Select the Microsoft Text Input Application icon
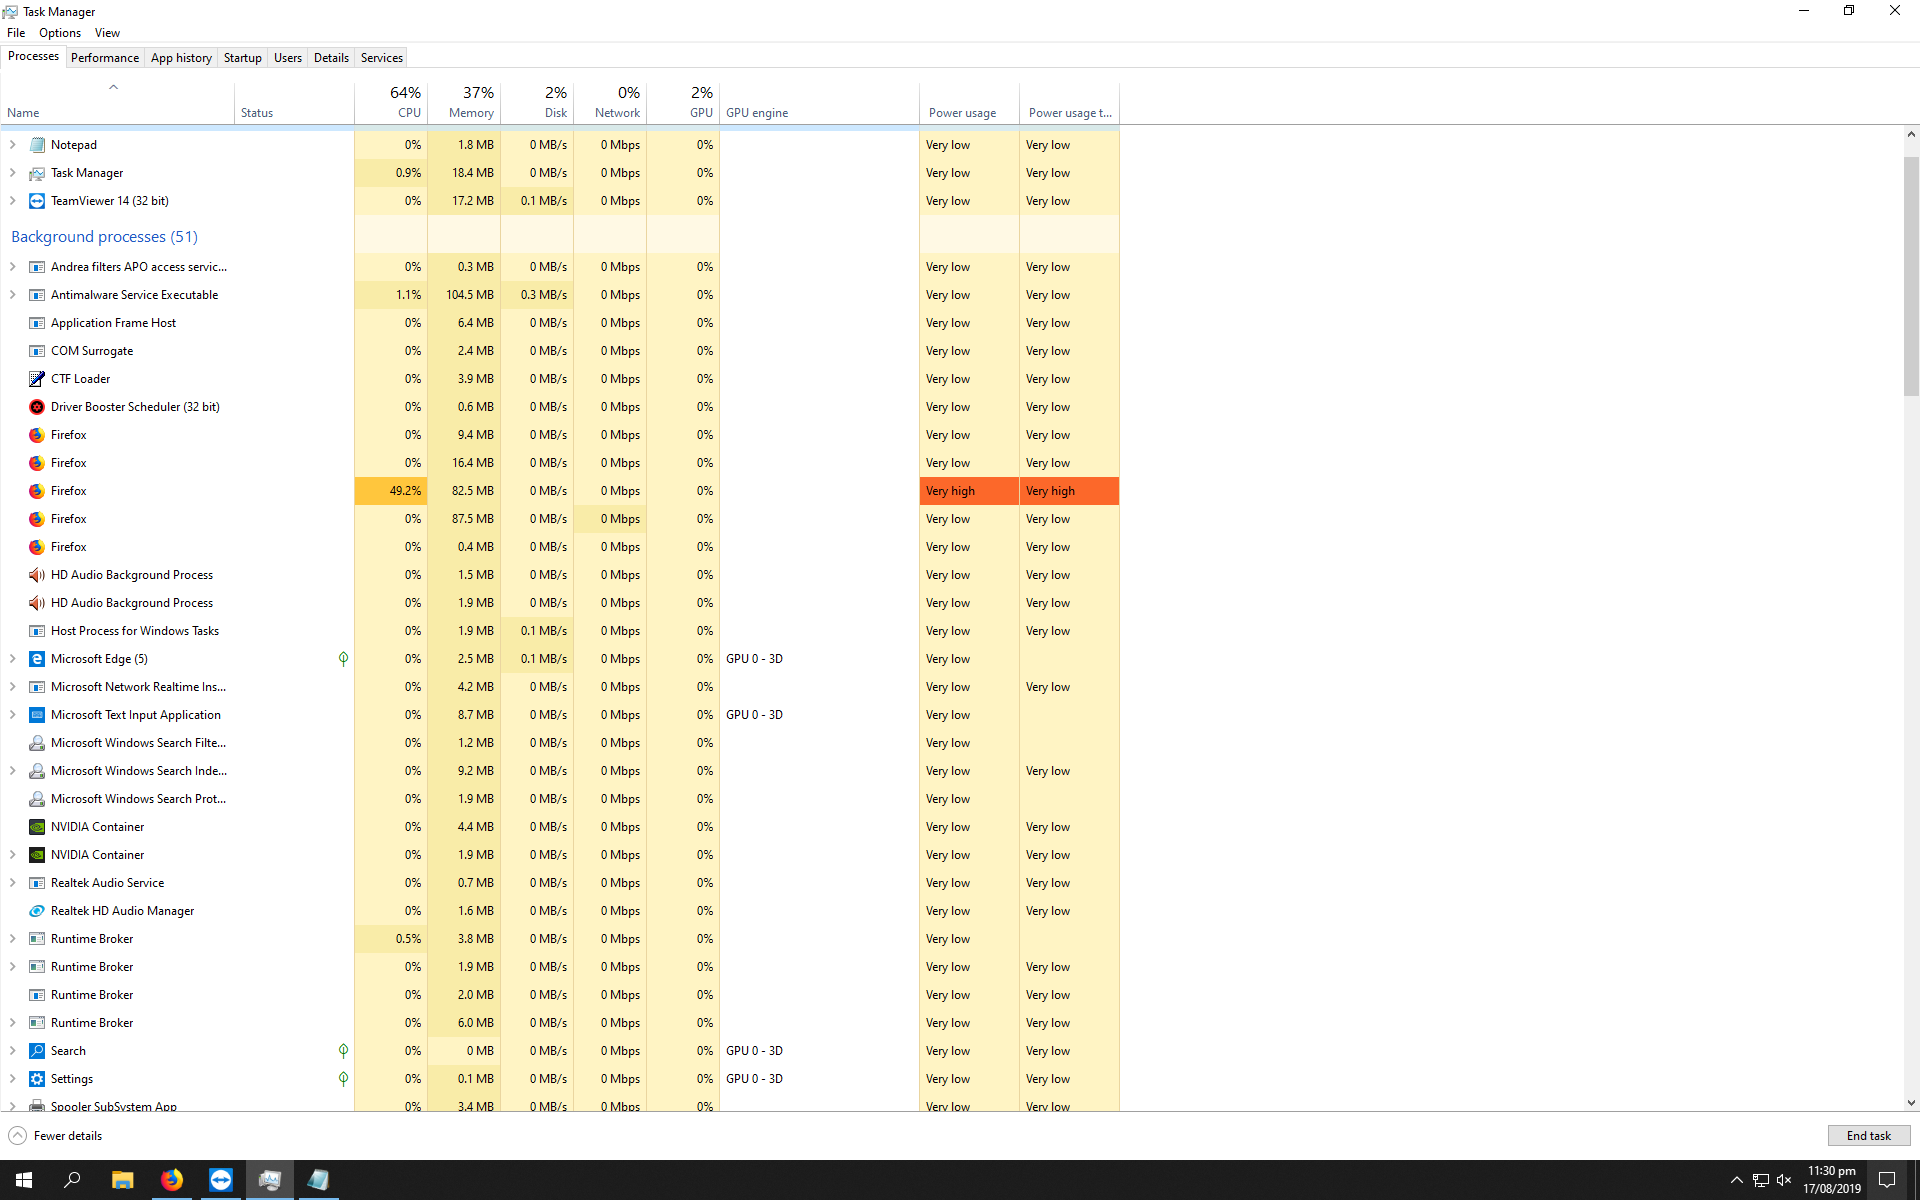 [37, 715]
